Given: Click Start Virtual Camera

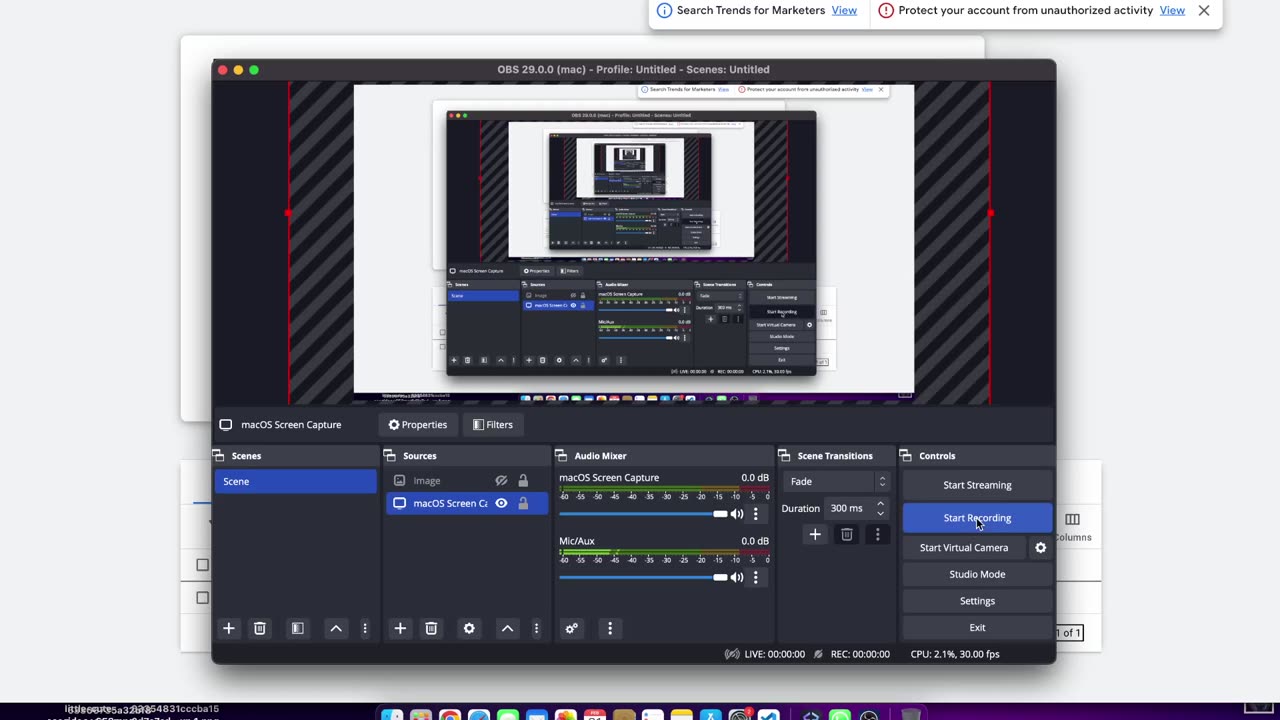Looking at the screenshot, I should pyautogui.click(x=964, y=548).
